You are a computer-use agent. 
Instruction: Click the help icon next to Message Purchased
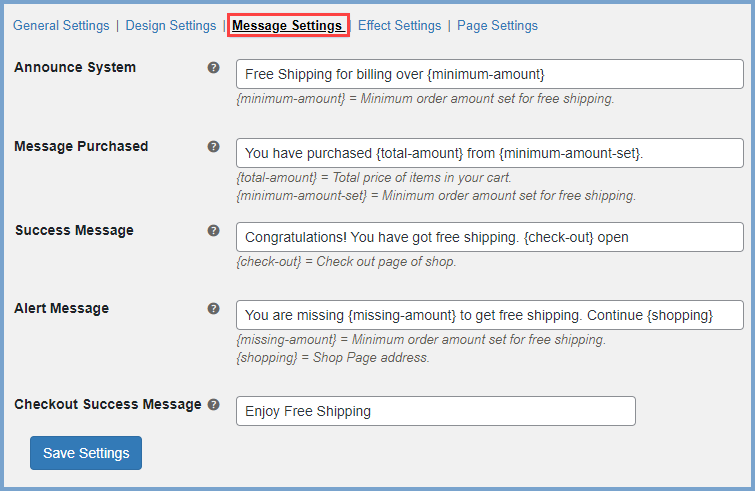pyautogui.click(x=213, y=146)
